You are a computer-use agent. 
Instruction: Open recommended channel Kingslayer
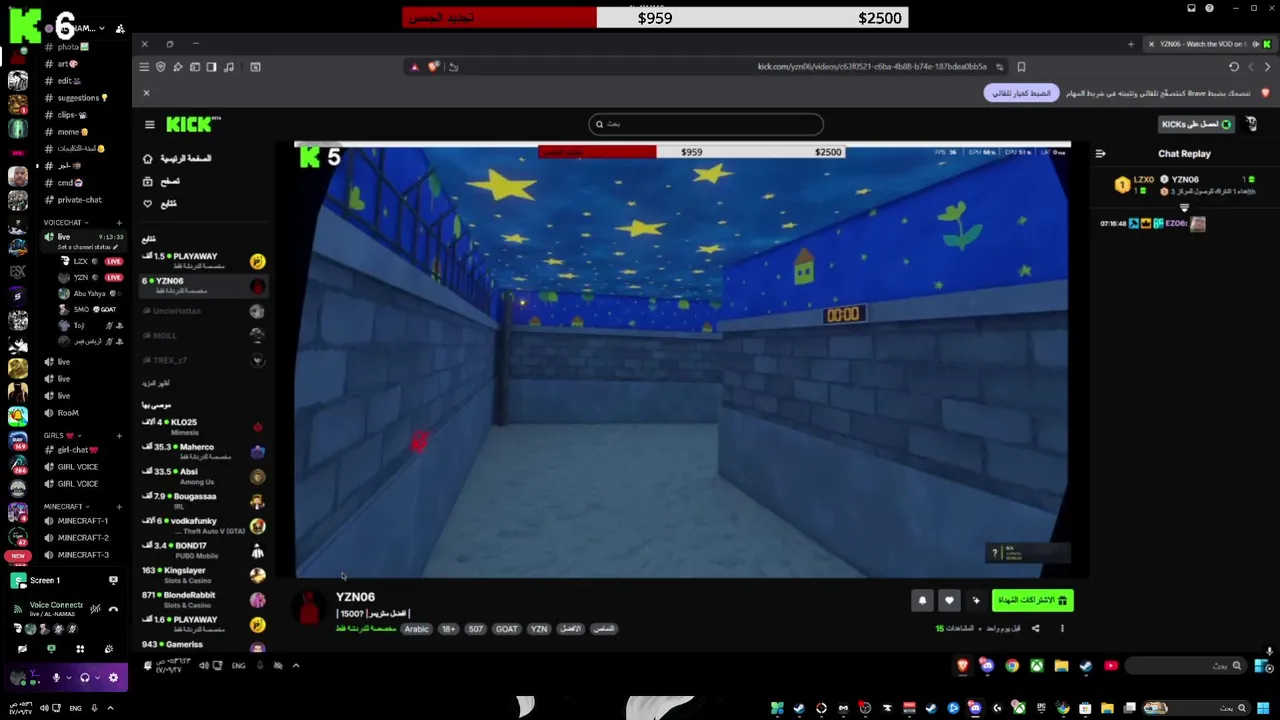[203, 575]
